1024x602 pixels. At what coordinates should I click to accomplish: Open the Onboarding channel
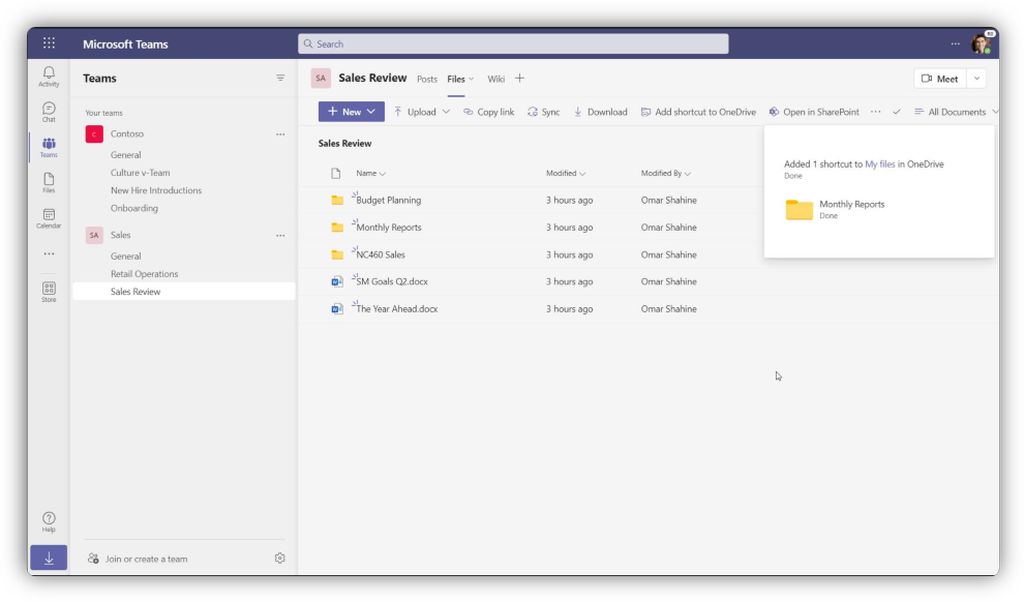click(134, 208)
